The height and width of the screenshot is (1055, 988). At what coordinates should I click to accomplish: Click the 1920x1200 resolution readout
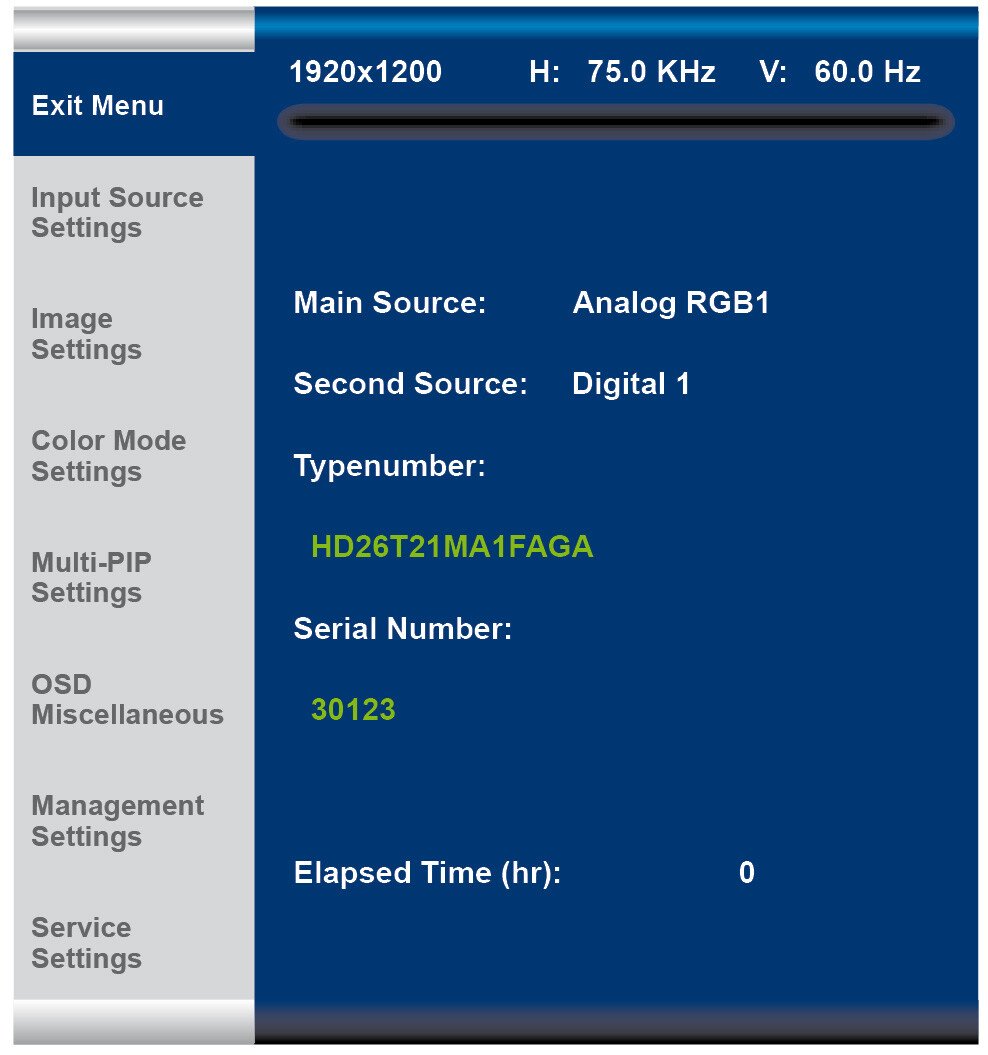pyautogui.click(x=365, y=72)
